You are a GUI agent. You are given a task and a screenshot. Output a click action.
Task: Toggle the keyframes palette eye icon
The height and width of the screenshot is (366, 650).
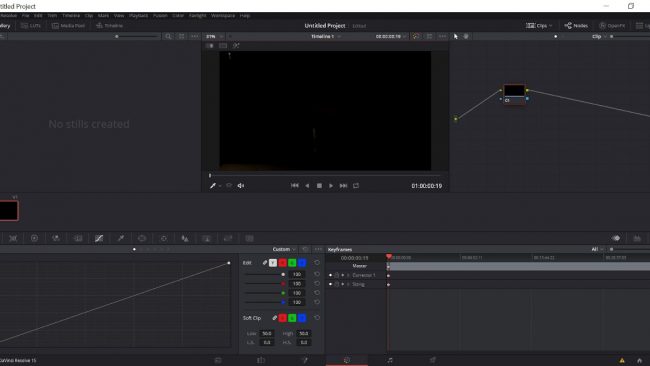[616, 238]
